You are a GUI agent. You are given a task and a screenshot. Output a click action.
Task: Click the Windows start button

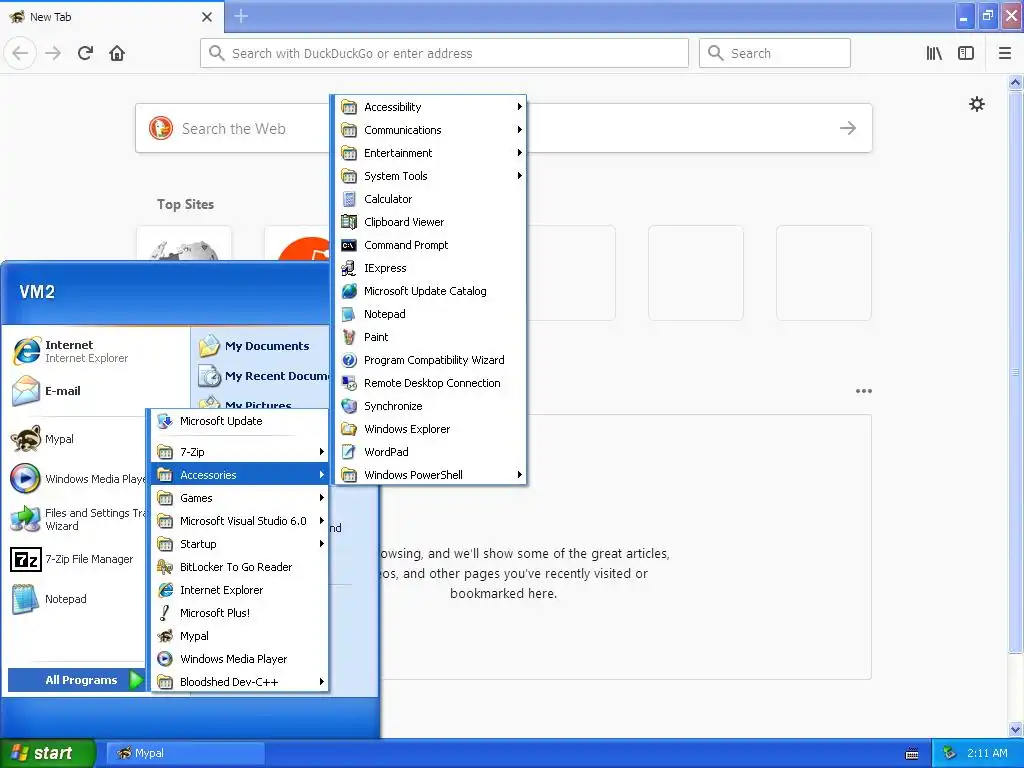pyautogui.click(x=48, y=753)
